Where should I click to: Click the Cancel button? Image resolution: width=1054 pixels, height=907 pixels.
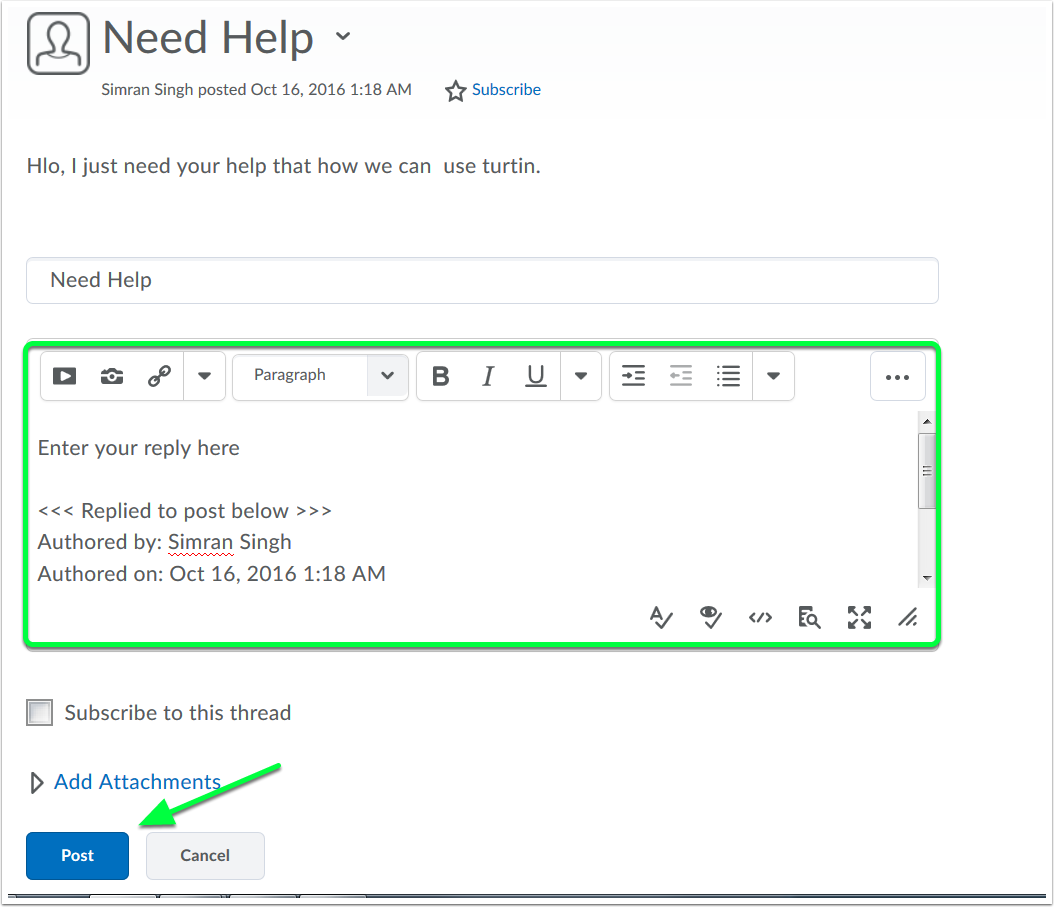pyautogui.click(x=205, y=855)
